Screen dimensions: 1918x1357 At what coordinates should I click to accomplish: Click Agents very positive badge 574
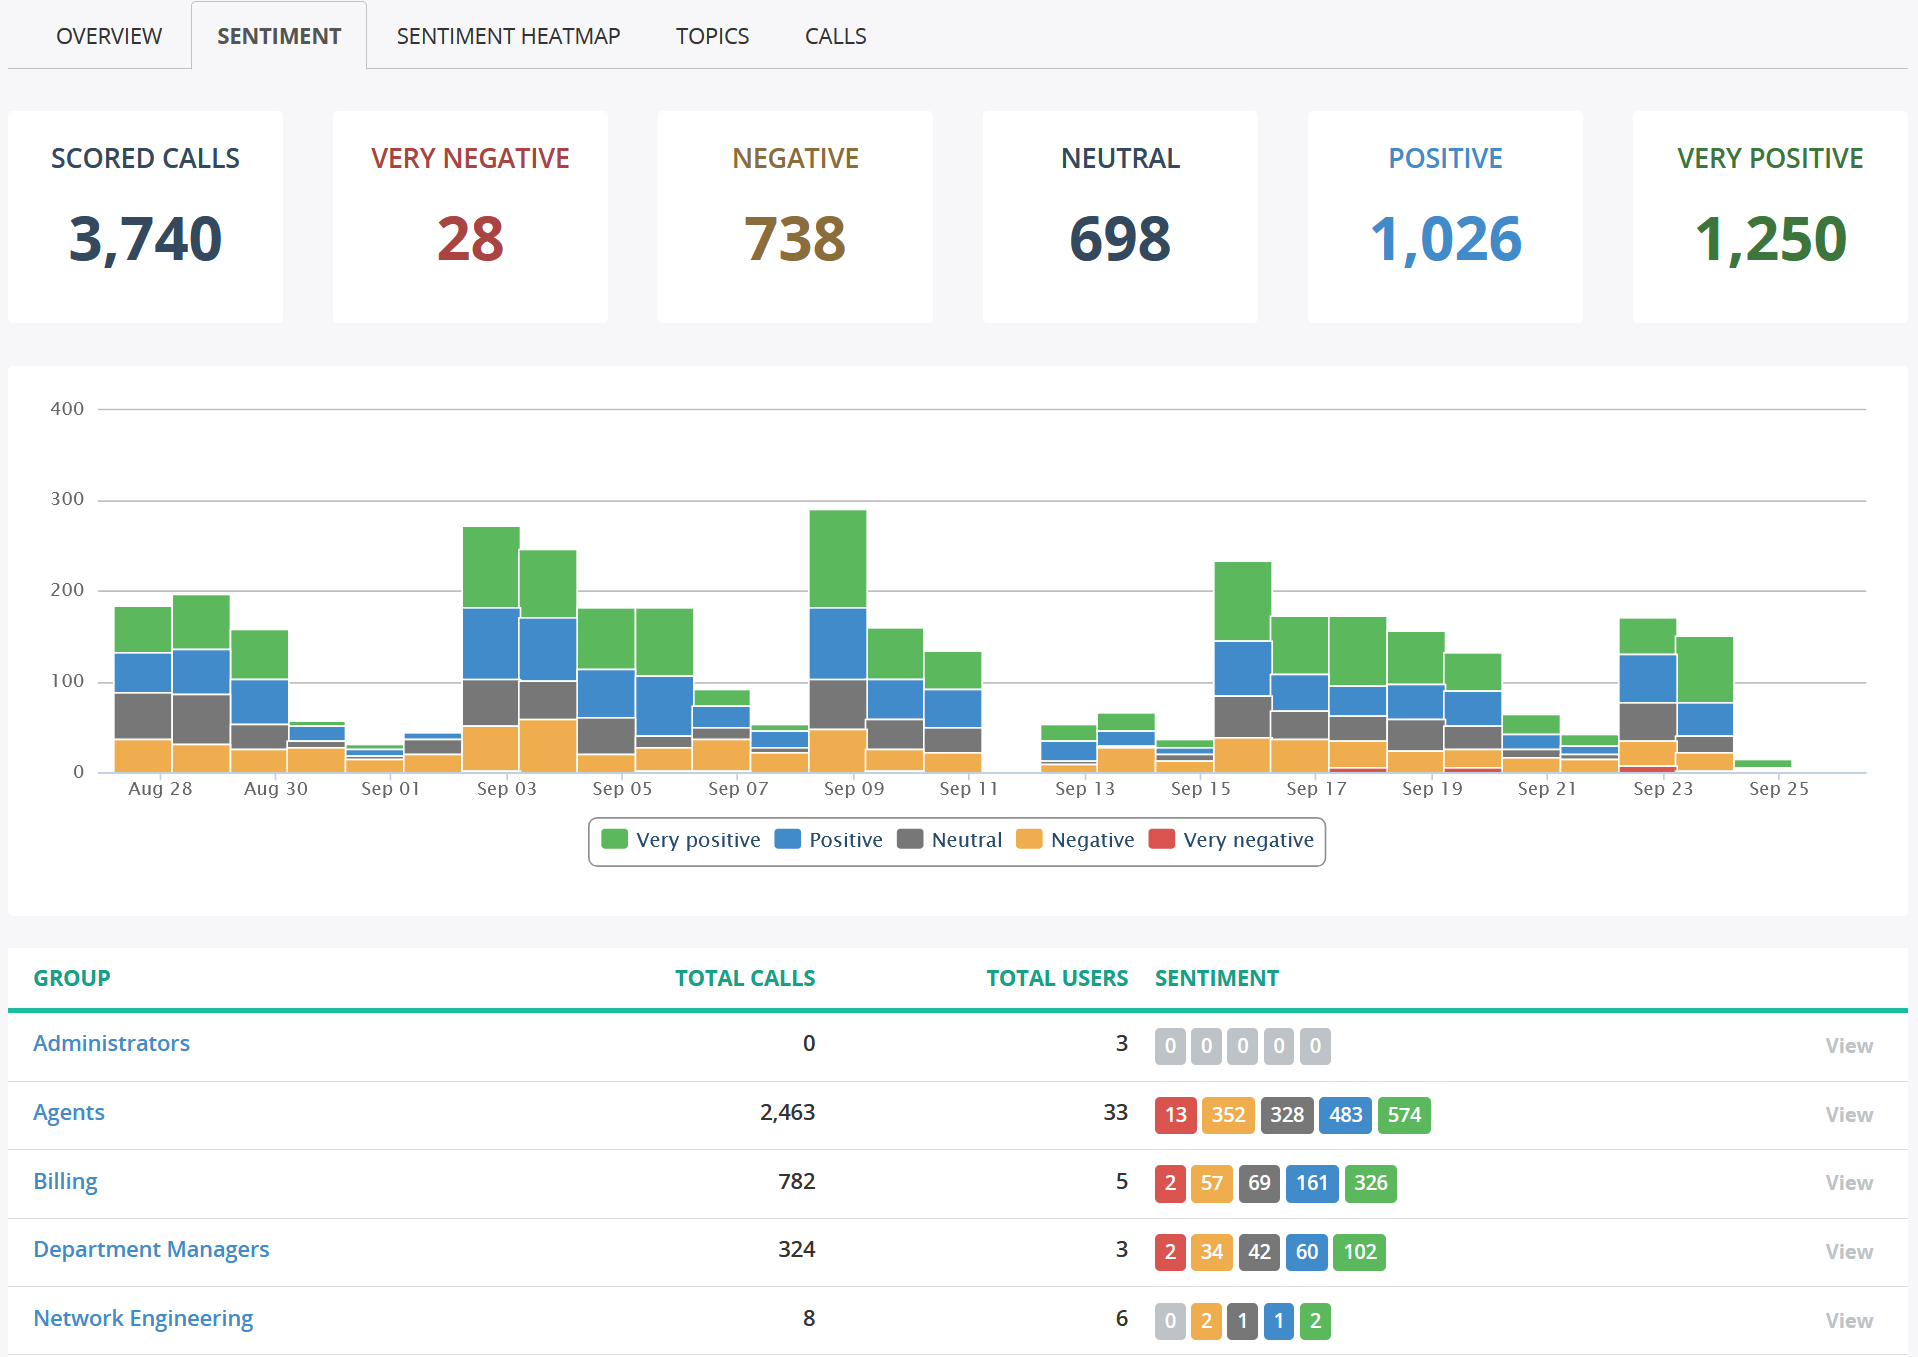(1404, 1115)
